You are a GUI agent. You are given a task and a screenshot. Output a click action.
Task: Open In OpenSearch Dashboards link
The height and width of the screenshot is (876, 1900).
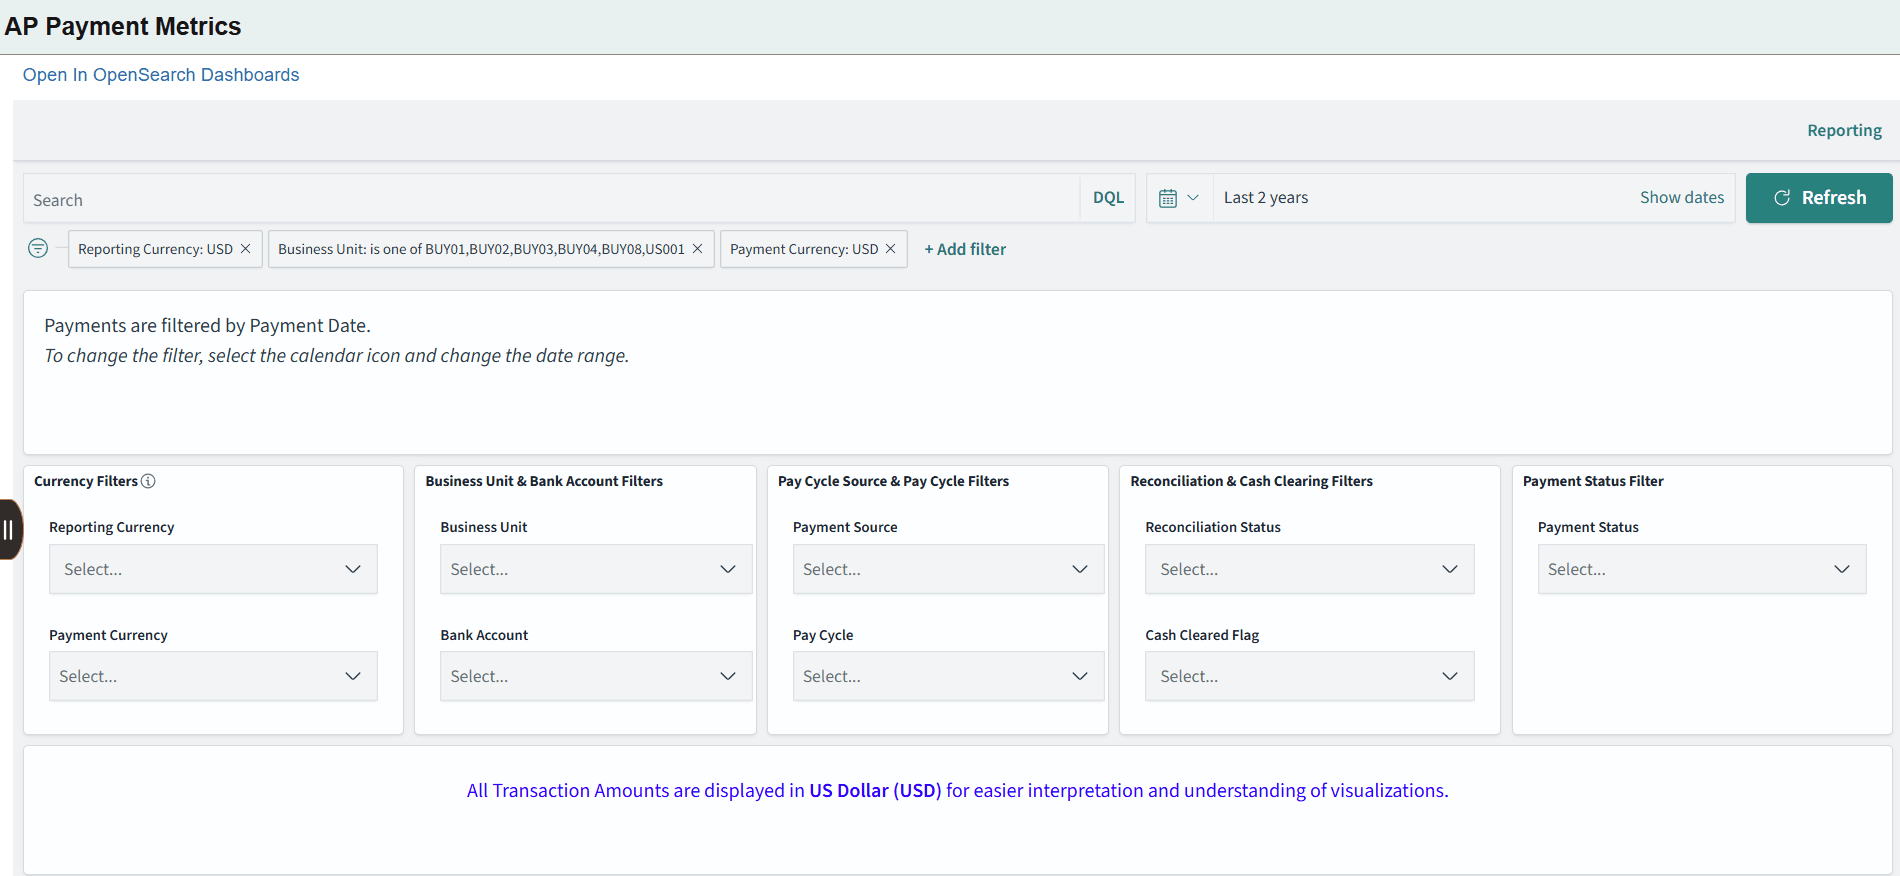(161, 75)
